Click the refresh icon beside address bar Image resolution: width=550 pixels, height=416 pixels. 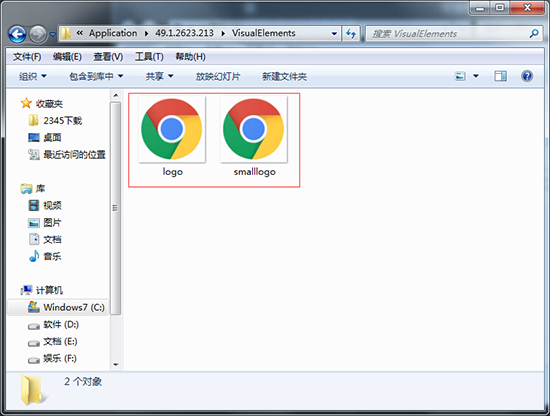tap(351, 34)
